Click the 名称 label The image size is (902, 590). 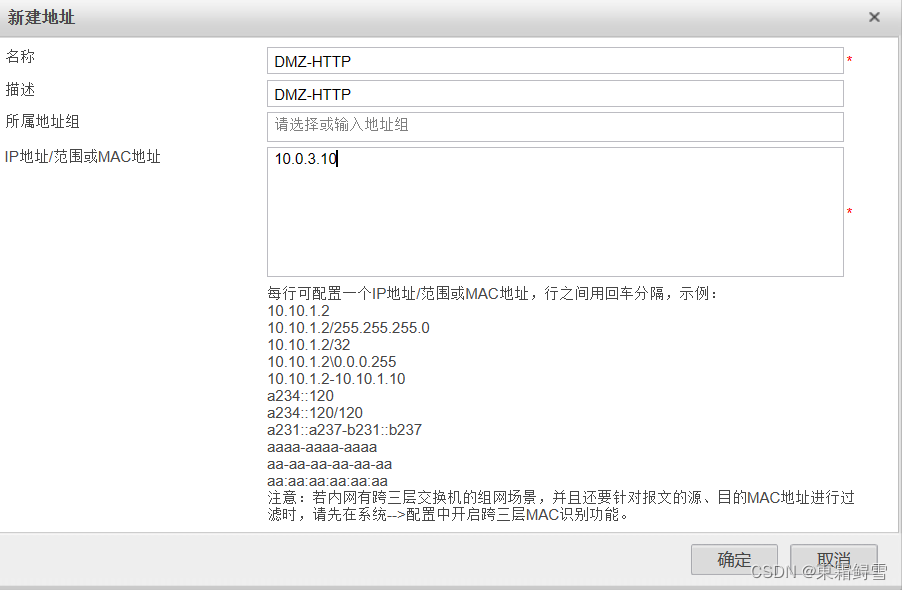[20, 56]
